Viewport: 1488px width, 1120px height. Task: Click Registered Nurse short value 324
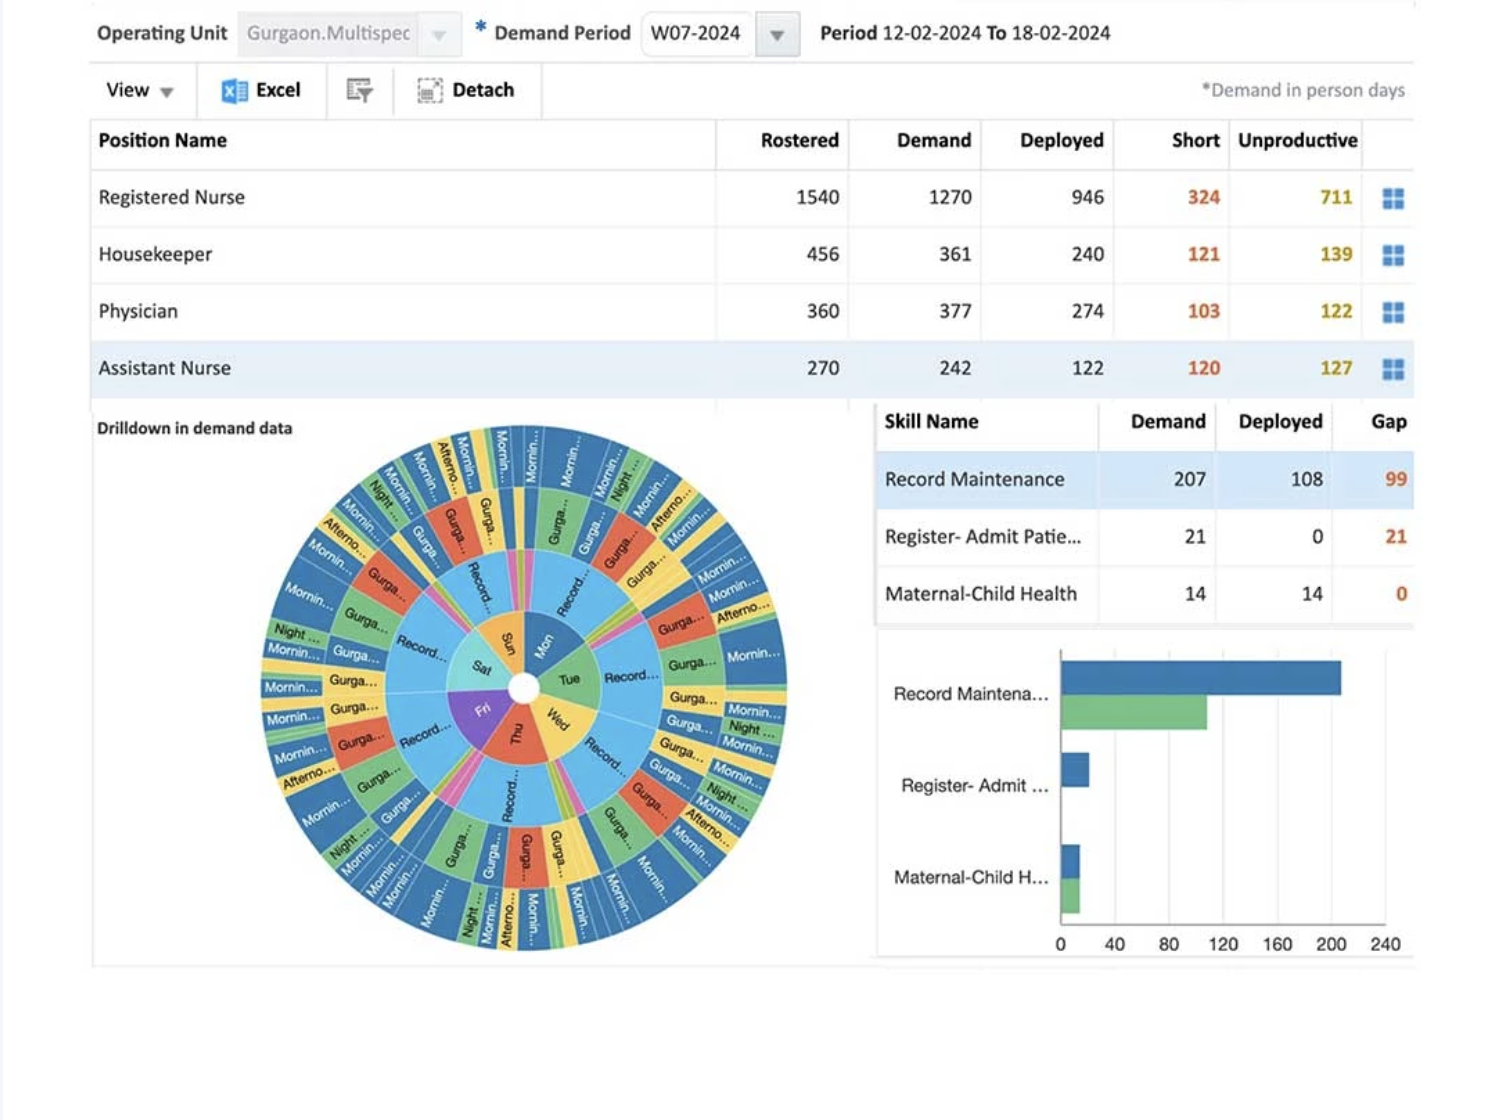coord(1203,197)
